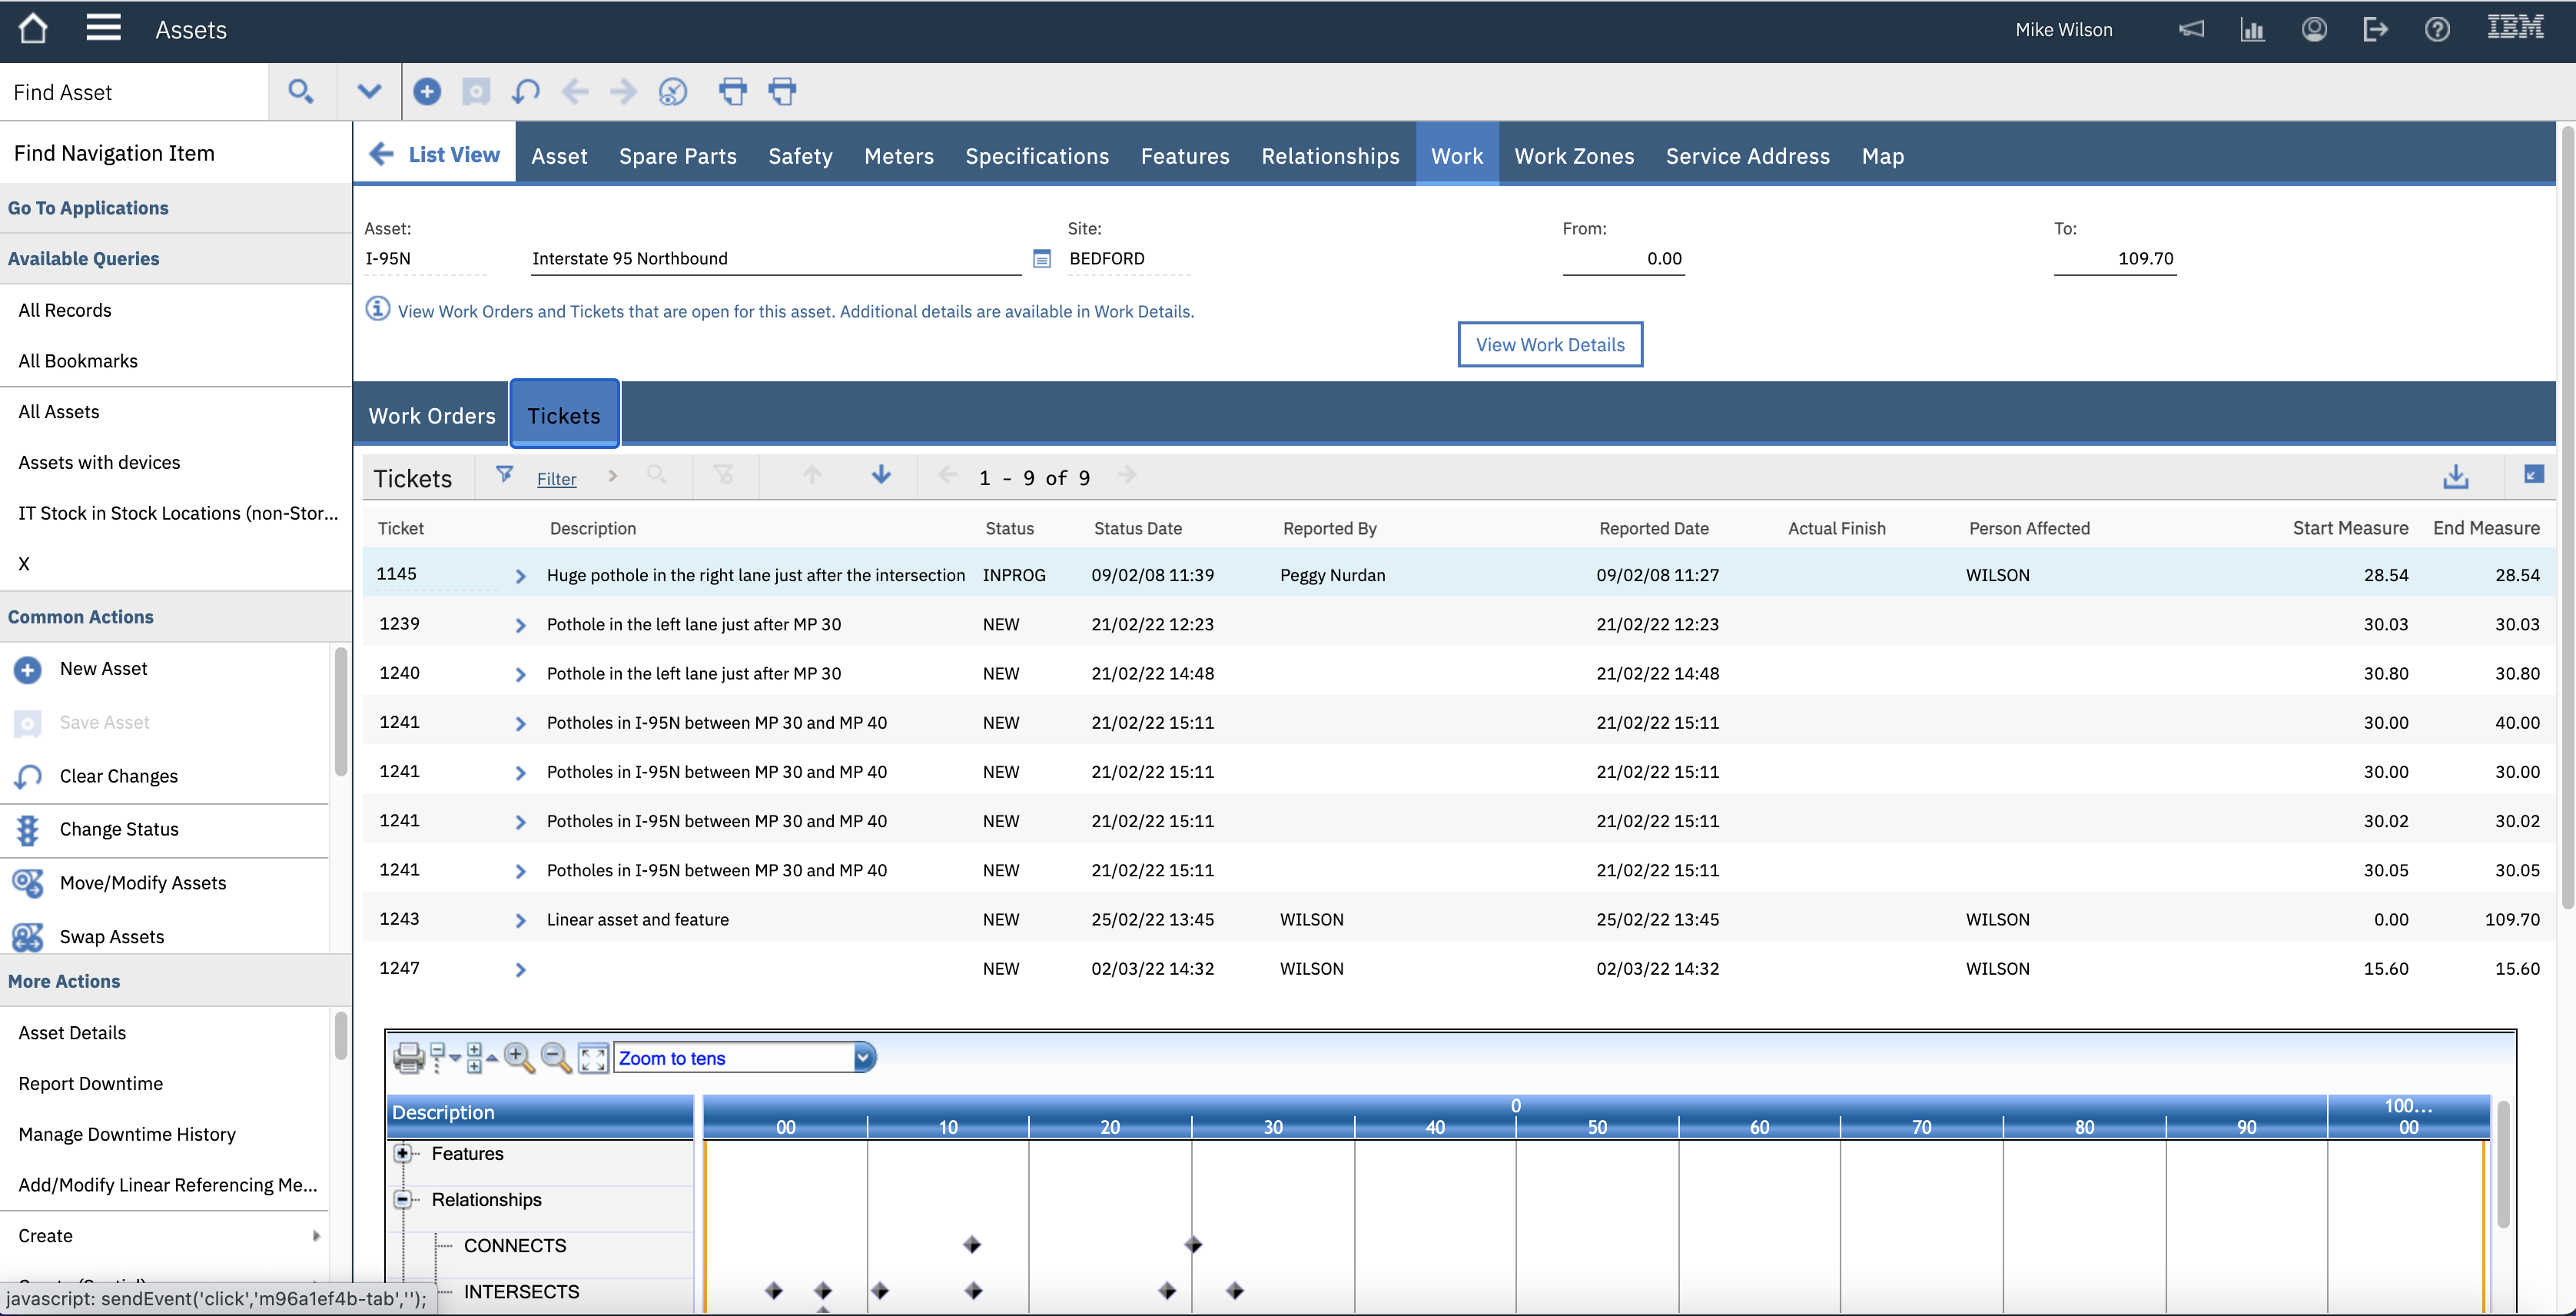Create a new record using the plus icon
2576x1316 pixels.
point(427,91)
